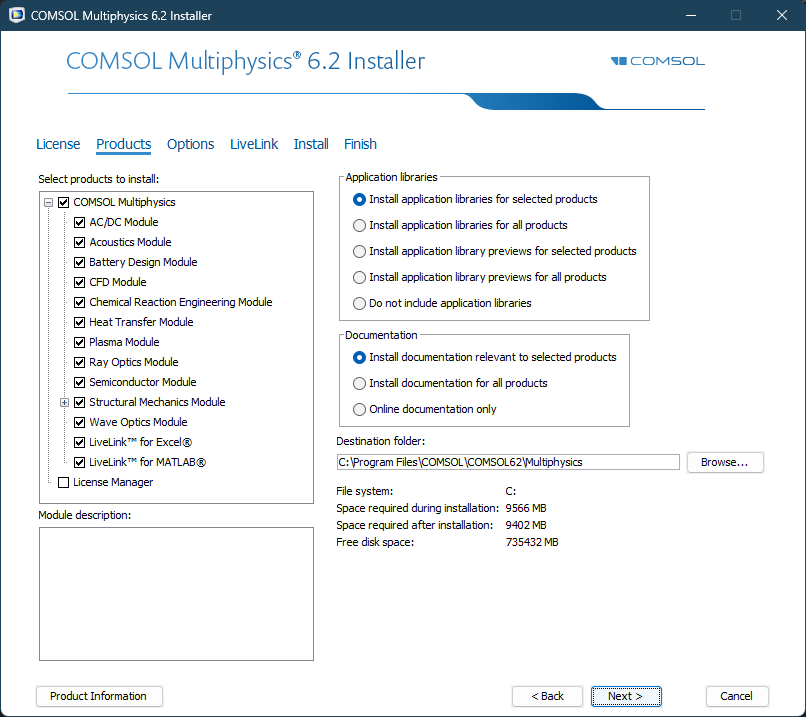Image resolution: width=806 pixels, height=717 pixels.
Task: Uncheck the AC/DC Module checkbox
Action: pyautogui.click(x=80, y=222)
